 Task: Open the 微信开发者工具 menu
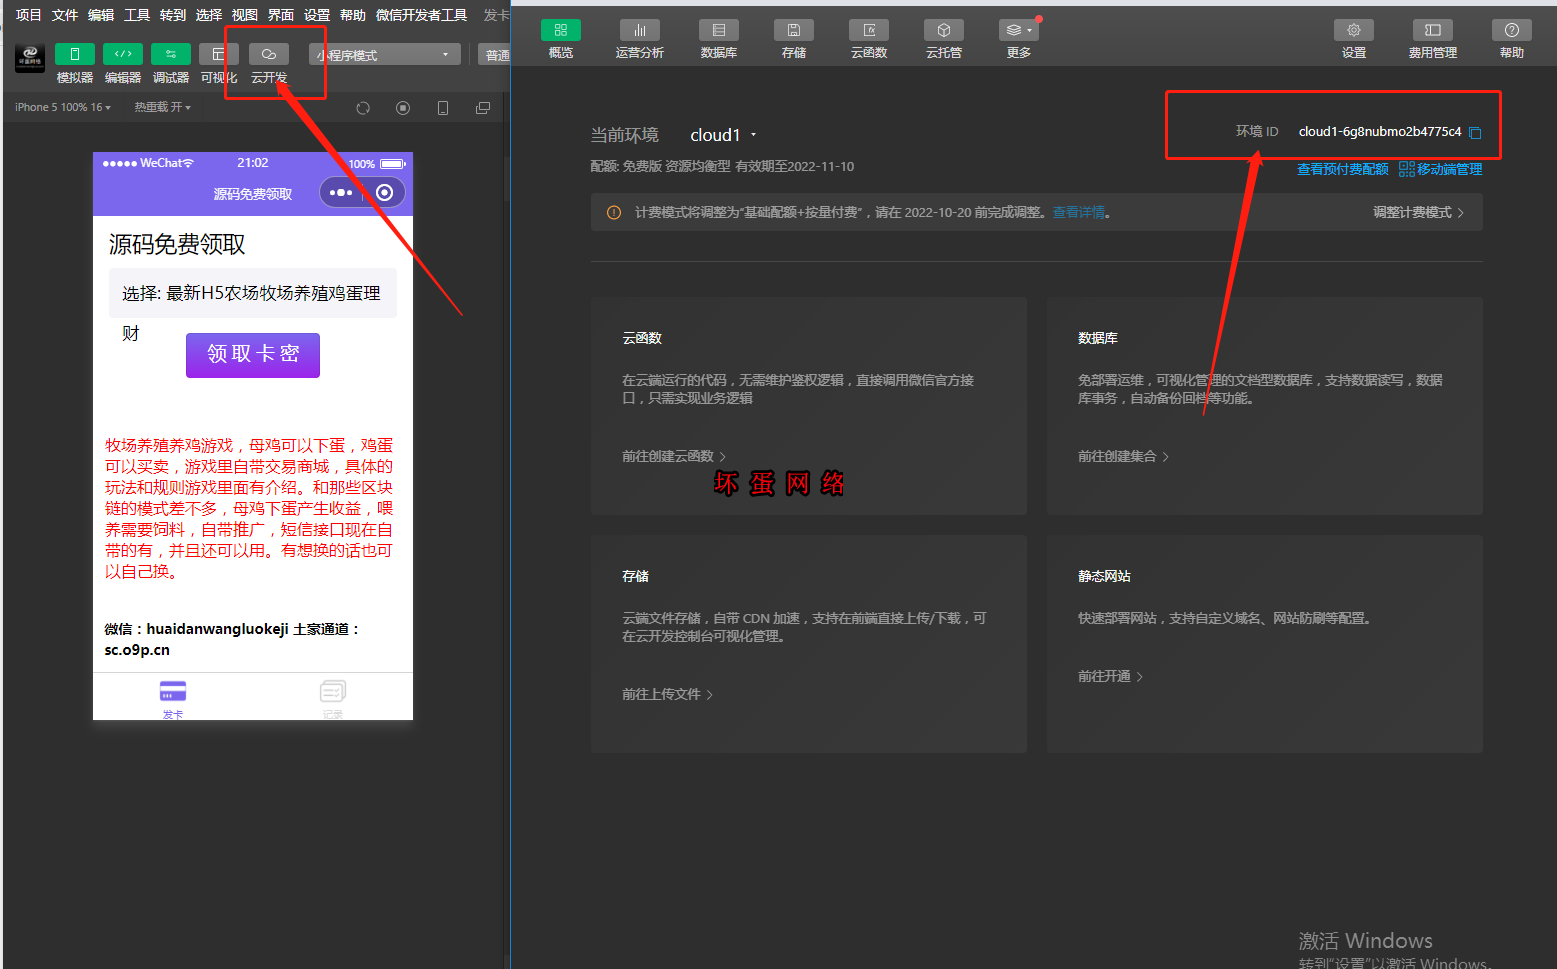421,15
